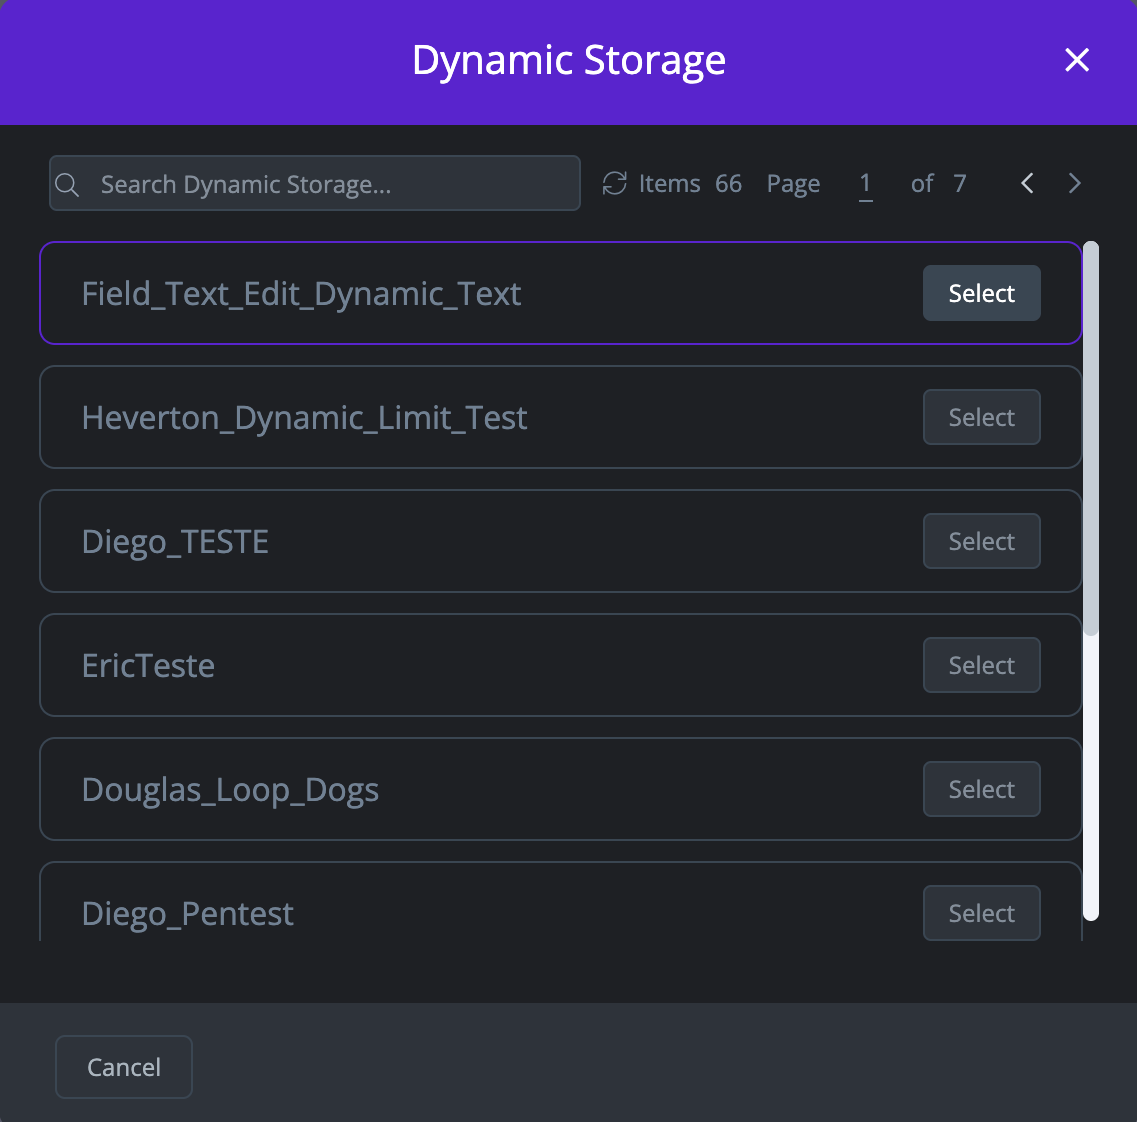The height and width of the screenshot is (1122, 1137).
Task: Close the Dynamic Storage dialog
Action: (1077, 60)
